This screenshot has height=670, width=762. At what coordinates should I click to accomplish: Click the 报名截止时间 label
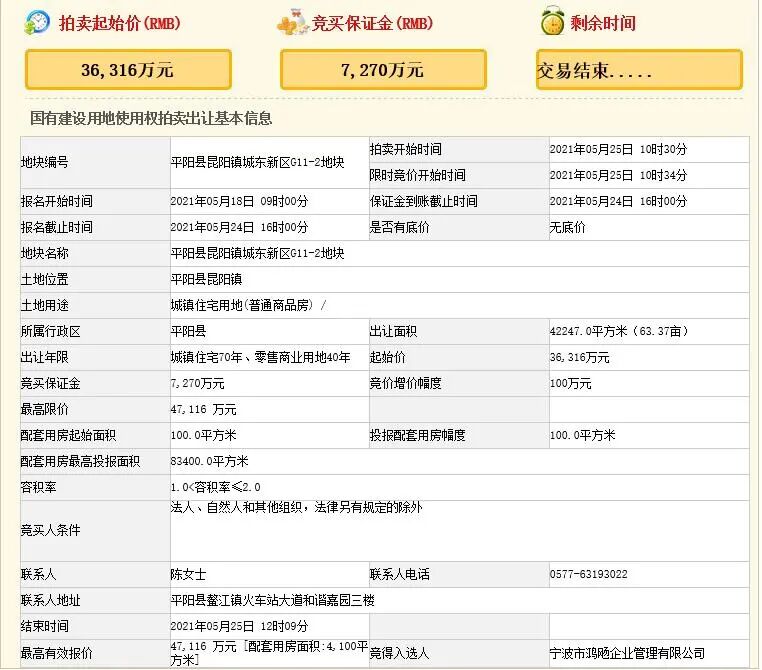[x=56, y=227]
